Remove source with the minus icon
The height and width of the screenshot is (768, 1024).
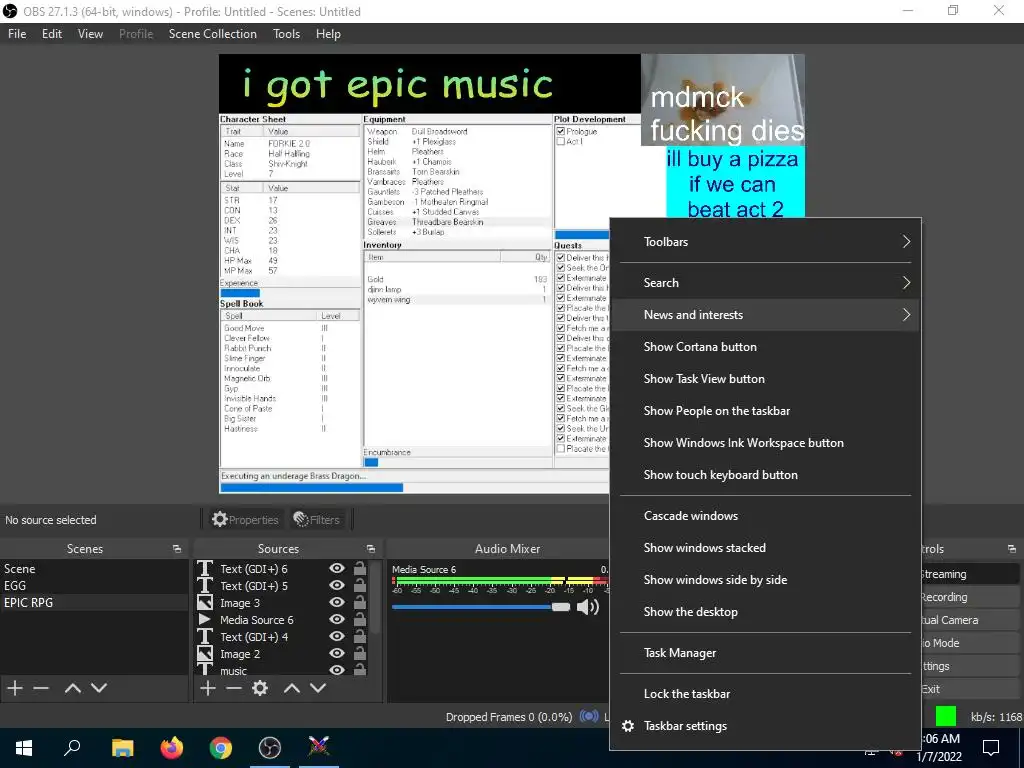[x=234, y=688]
